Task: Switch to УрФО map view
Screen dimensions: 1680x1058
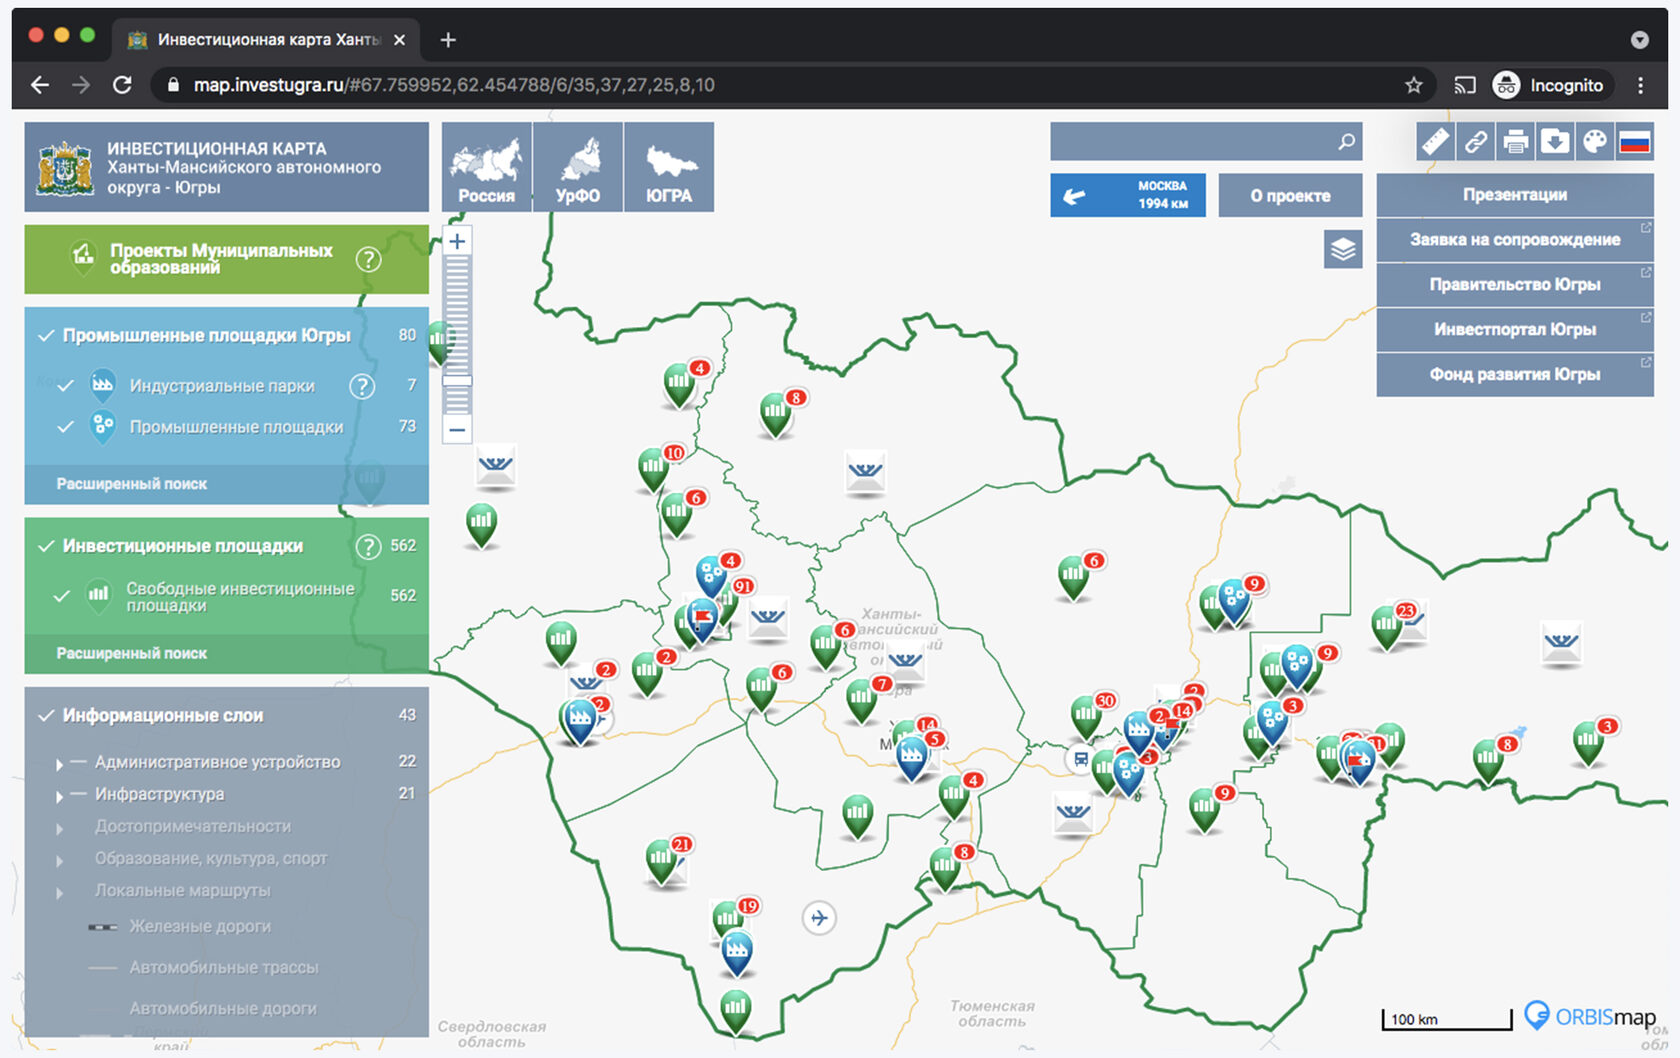Action: pos(578,167)
